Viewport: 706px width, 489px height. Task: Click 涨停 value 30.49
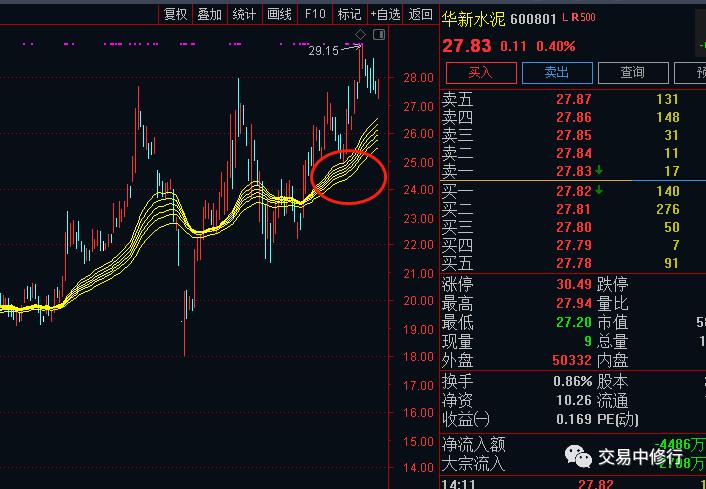click(x=574, y=284)
